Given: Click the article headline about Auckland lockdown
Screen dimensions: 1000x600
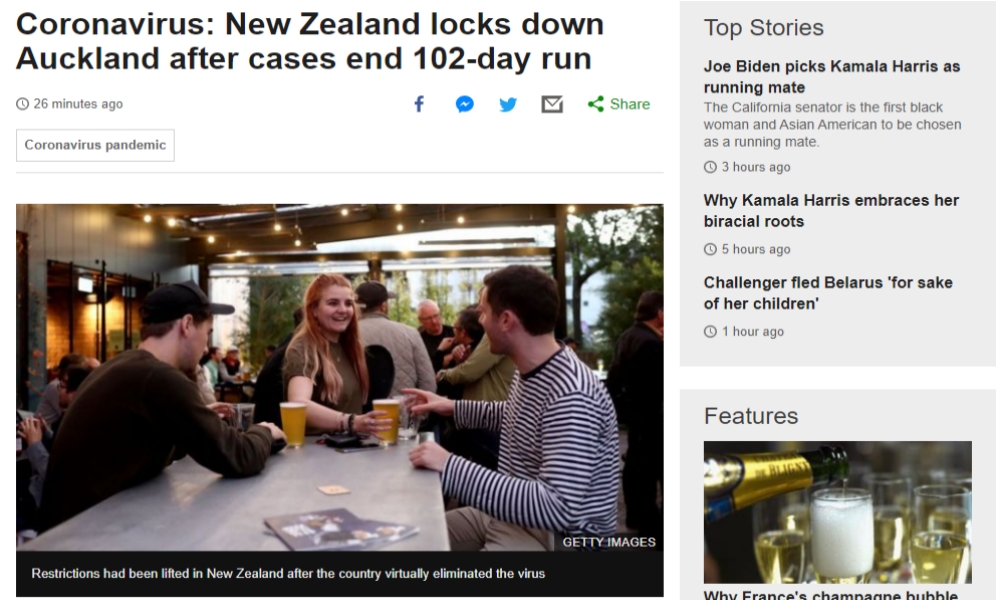Looking at the screenshot, I should tap(310, 41).
